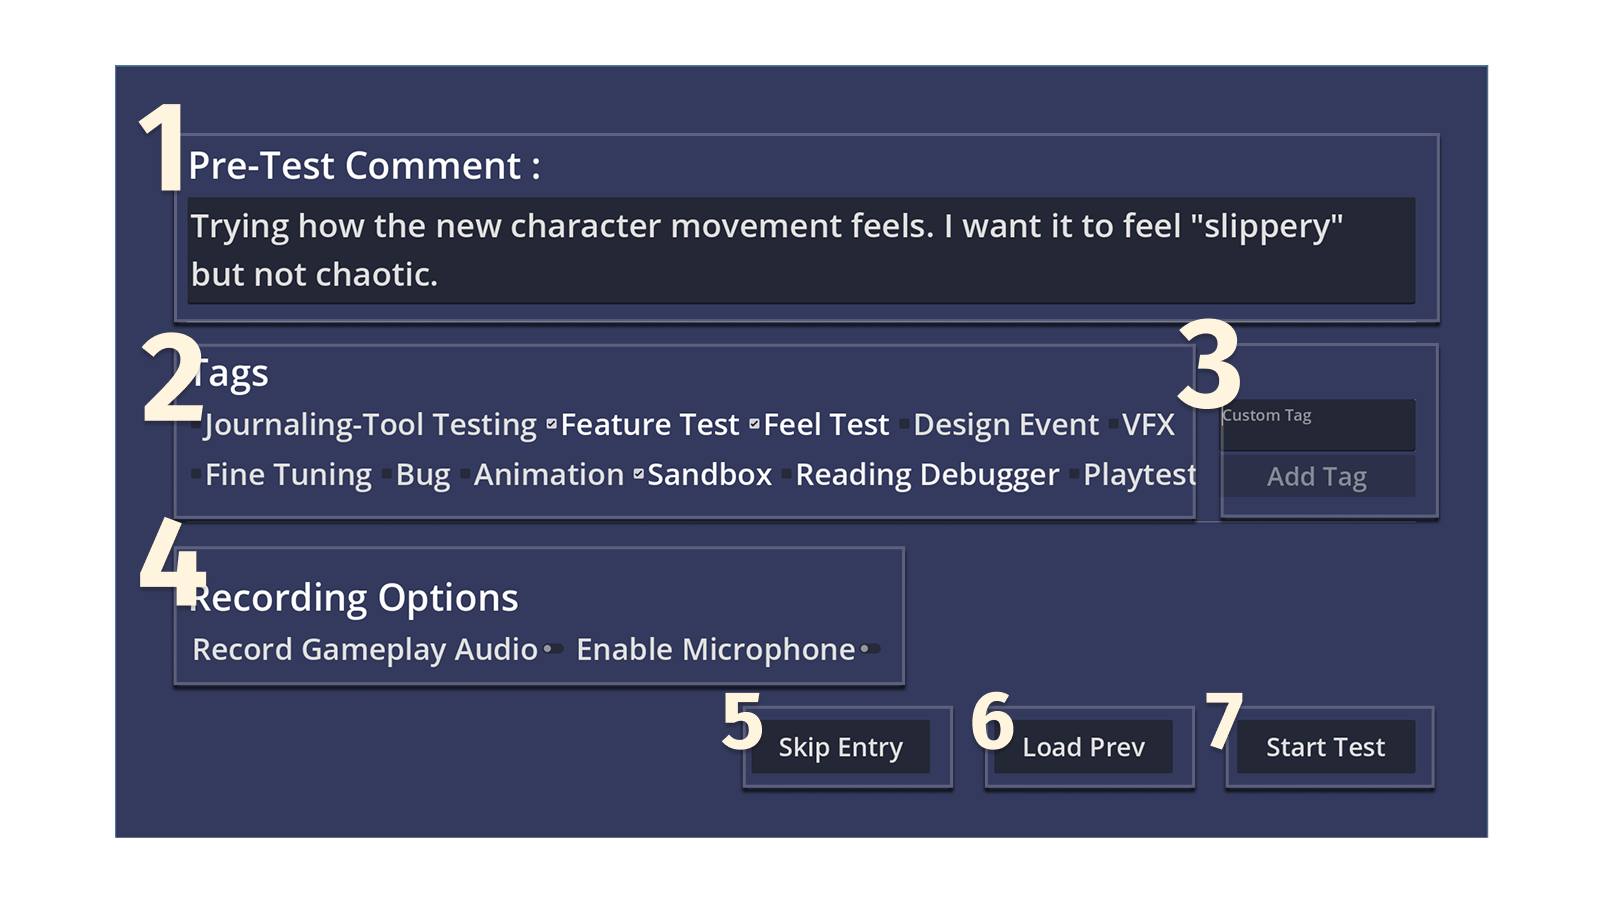This screenshot has width=1601, height=903.
Task: Focus the Pre-Test Comment text box
Action: click(801, 250)
